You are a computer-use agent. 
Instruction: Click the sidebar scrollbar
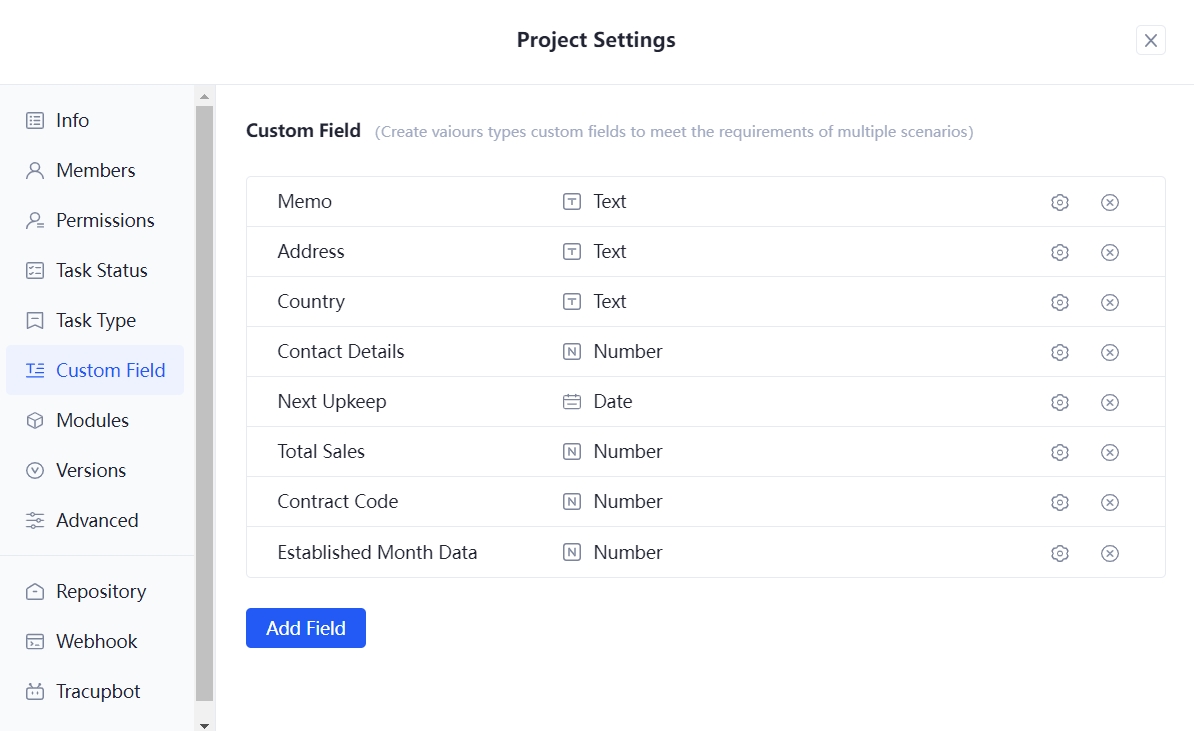pyautogui.click(x=204, y=400)
